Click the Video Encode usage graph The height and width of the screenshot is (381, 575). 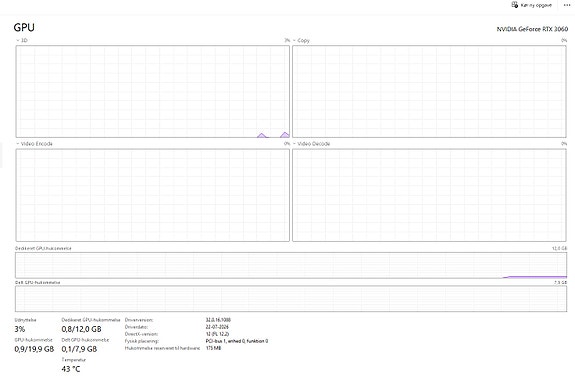(x=153, y=195)
